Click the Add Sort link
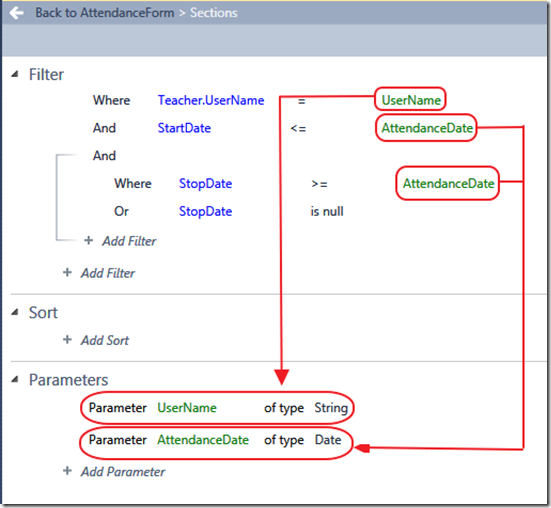Screen dimensions: 551x508 [x=105, y=340]
